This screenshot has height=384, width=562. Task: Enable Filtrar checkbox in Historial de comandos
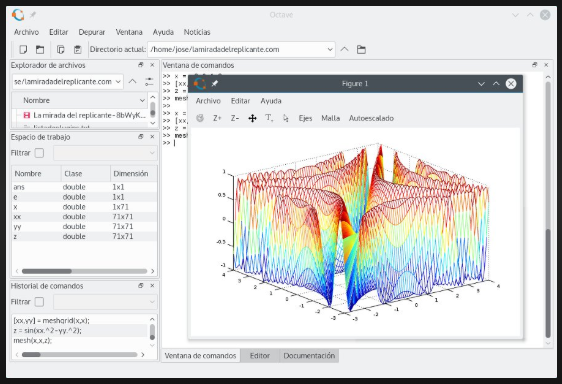pos(39,302)
